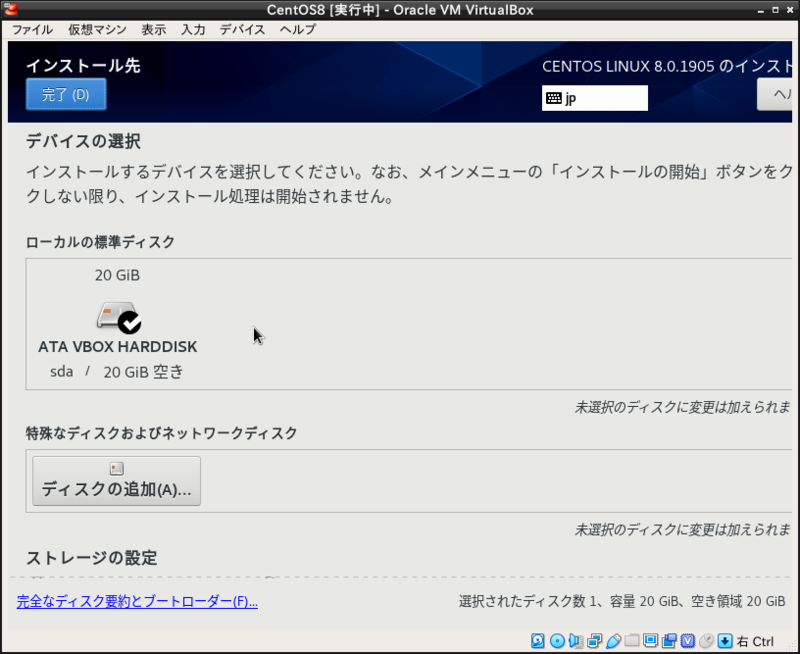Click the keyboard layout icon beside jp

point(554,98)
